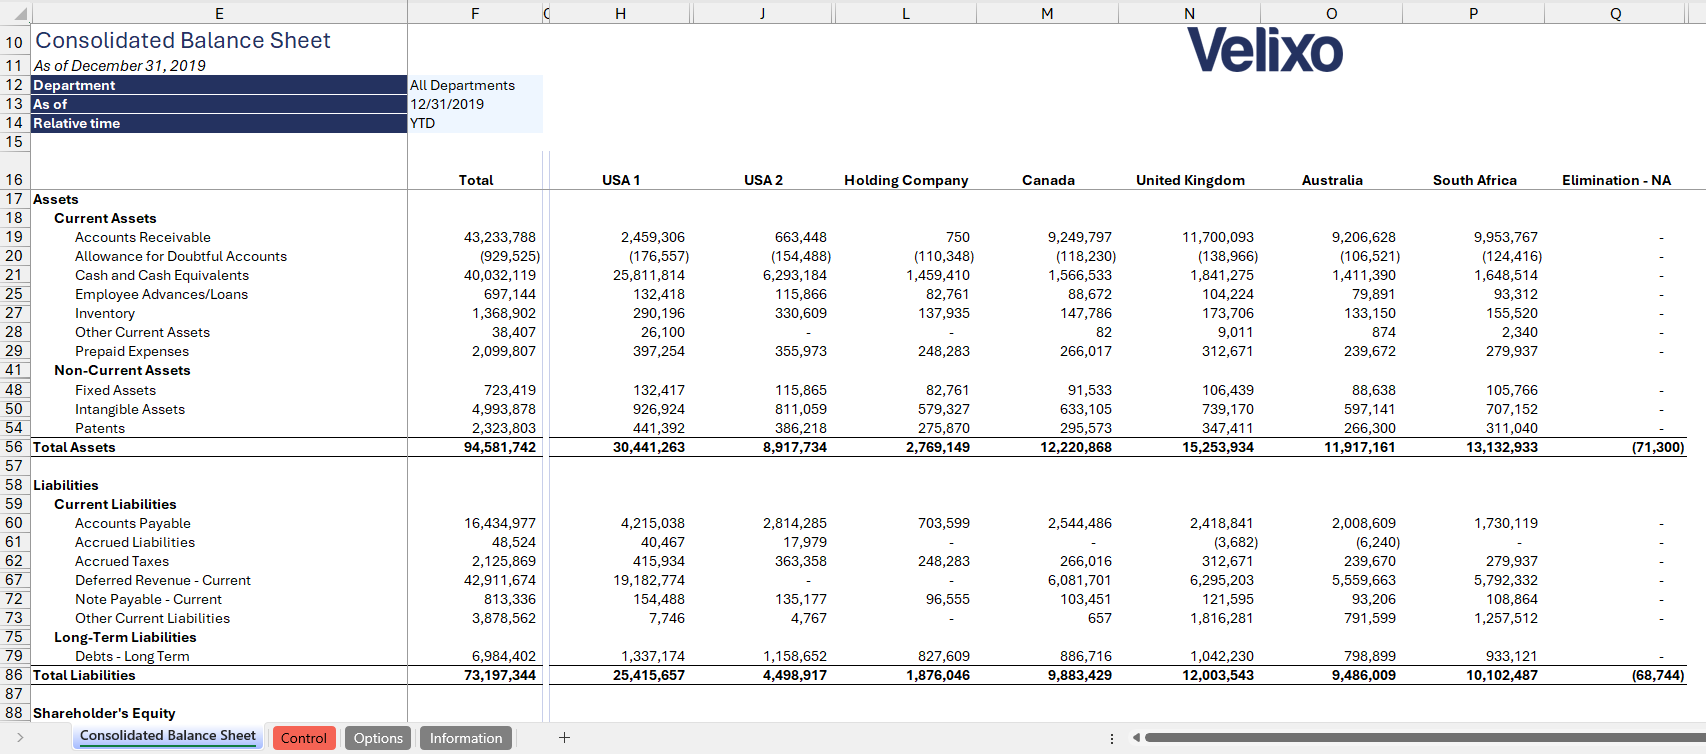Screen dimensions: 1706x754
Task: Select column M header
Action: point(1047,13)
